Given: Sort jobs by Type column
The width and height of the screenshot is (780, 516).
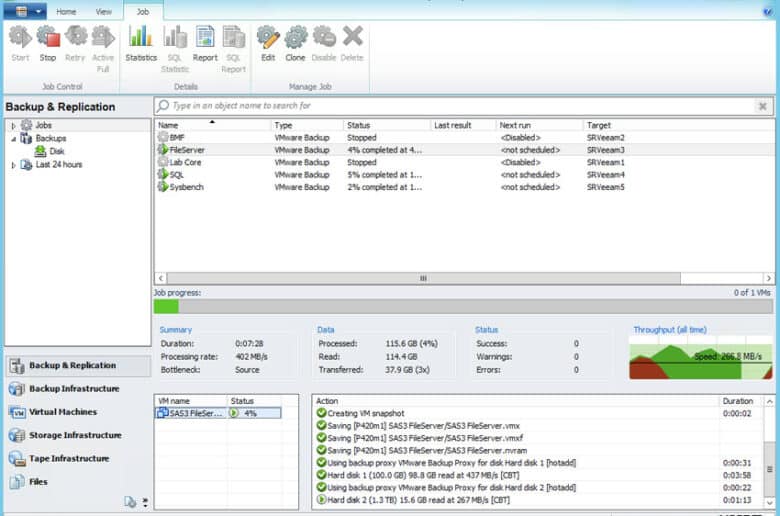Looking at the screenshot, I should tap(307, 125).
